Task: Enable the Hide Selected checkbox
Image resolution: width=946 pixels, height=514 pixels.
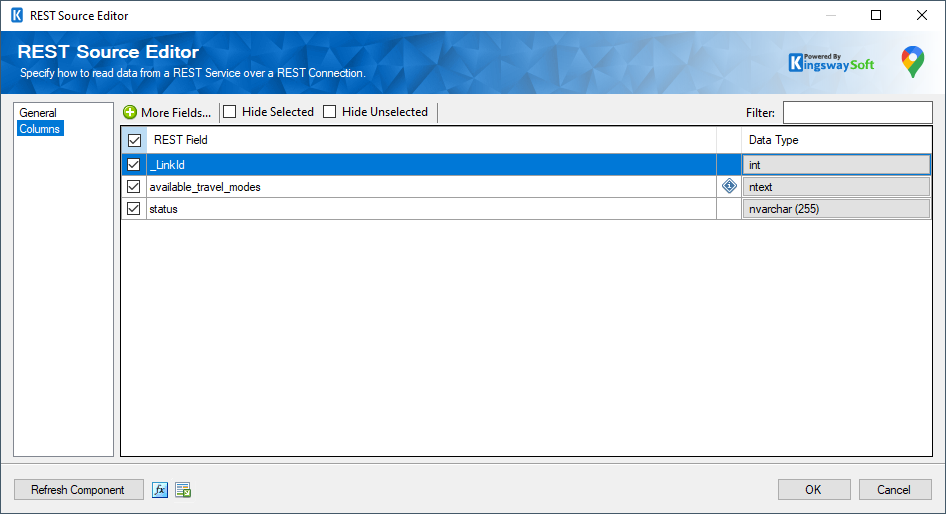Action: (x=230, y=113)
